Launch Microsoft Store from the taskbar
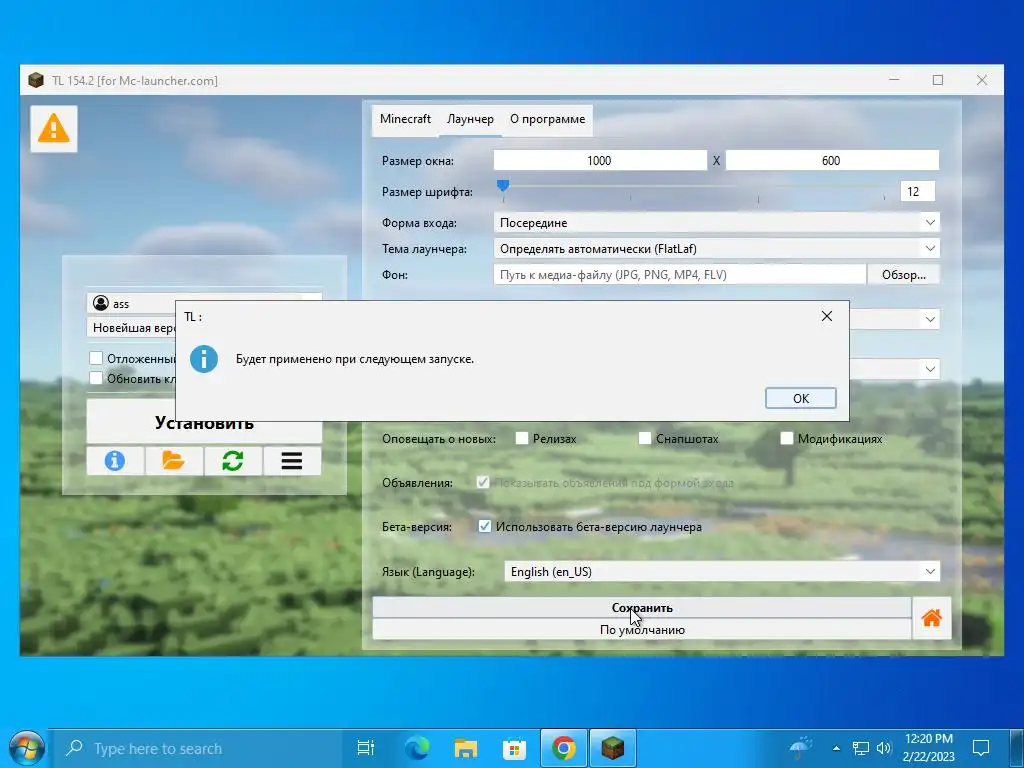This screenshot has width=1024, height=768. 515,748
